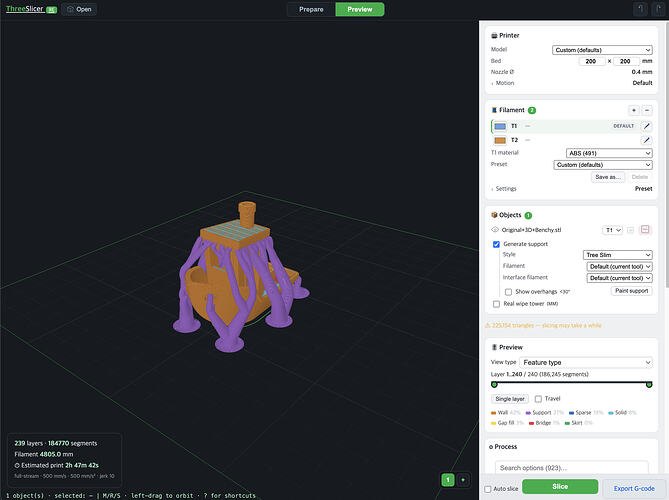Image resolution: width=669 pixels, height=500 pixels.
Task: Click the redo arrow icon in top bar
Action: [x=658, y=9]
